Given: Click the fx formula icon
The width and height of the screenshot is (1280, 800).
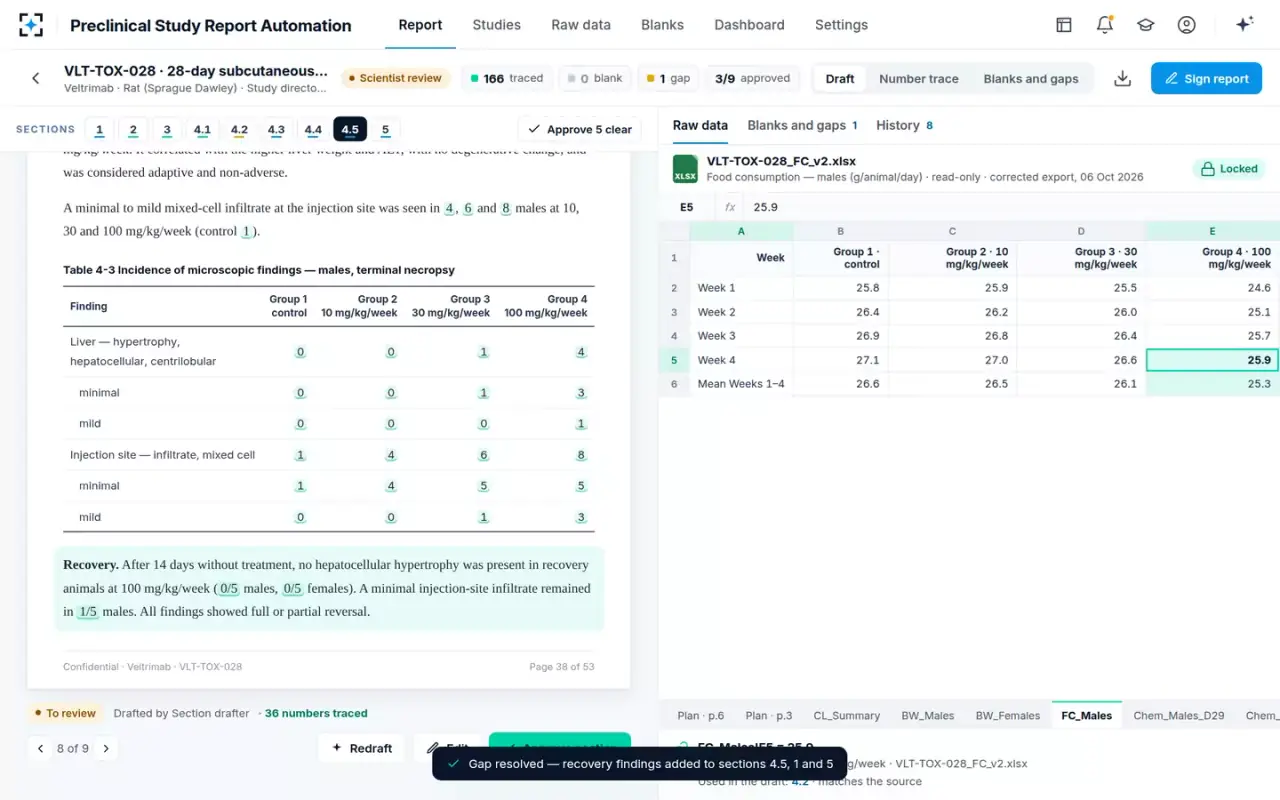Looking at the screenshot, I should click(x=730, y=207).
